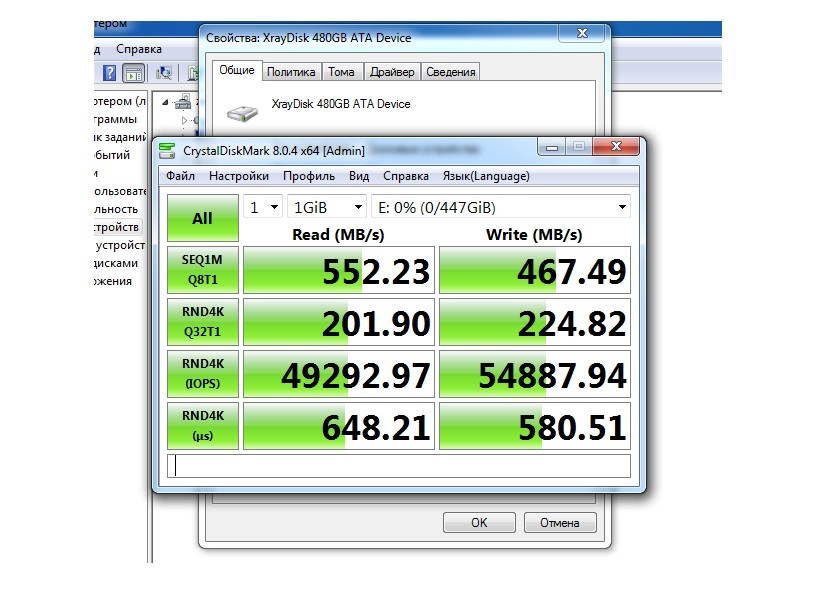Click the blue help question mark toolbar icon
The image size is (838, 601).
(110, 73)
